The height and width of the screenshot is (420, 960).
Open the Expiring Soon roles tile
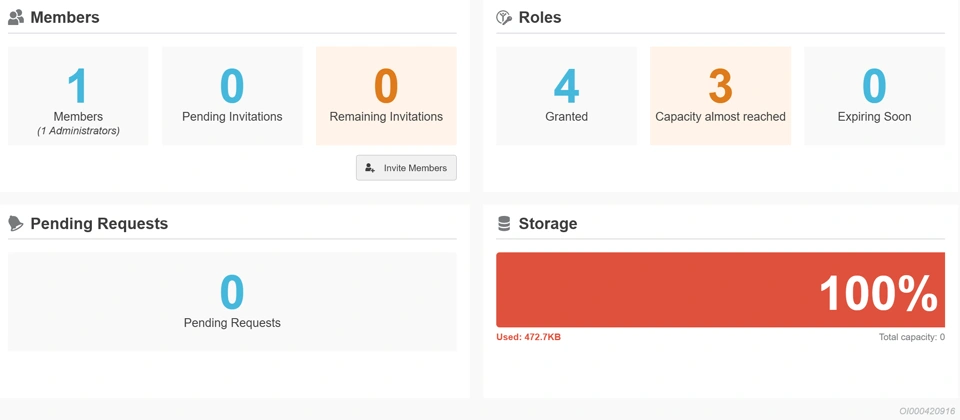pyautogui.click(x=874, y=96)
